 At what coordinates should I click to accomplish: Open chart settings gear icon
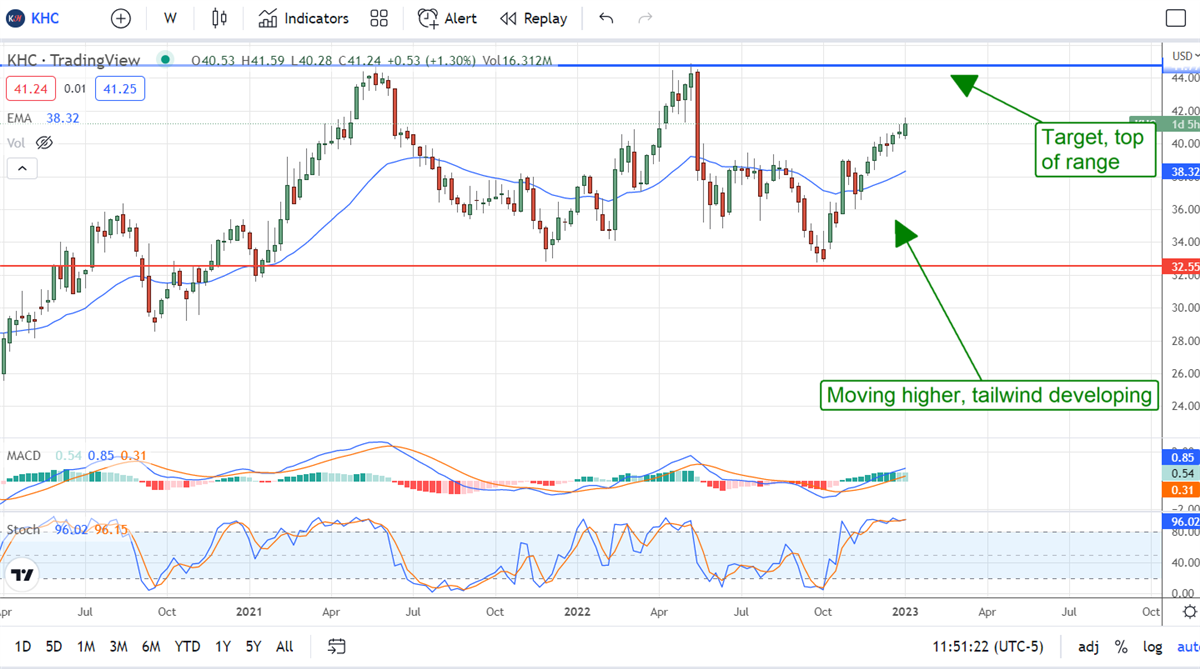(x=1188, y=611)
